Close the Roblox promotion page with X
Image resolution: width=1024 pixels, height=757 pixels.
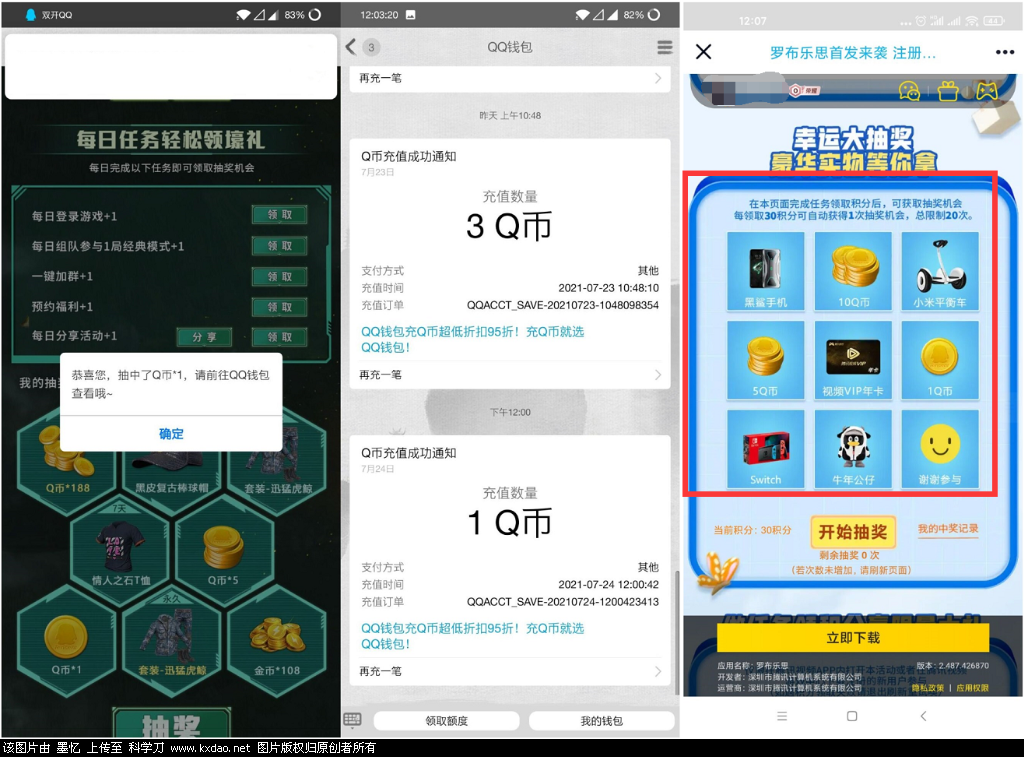tap(704, 52)
